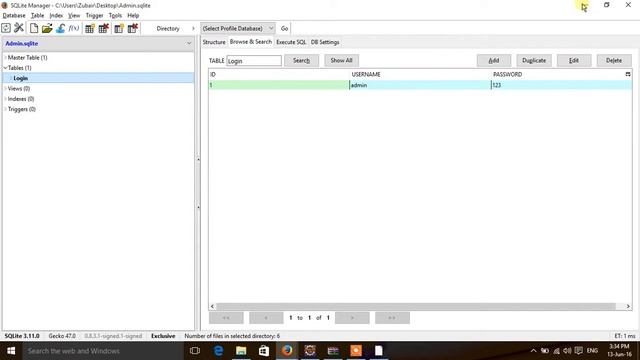This screenshot has height=360, width=640.
Task: Open the Select Profile Database dropdown
Action: coord(238,29)
